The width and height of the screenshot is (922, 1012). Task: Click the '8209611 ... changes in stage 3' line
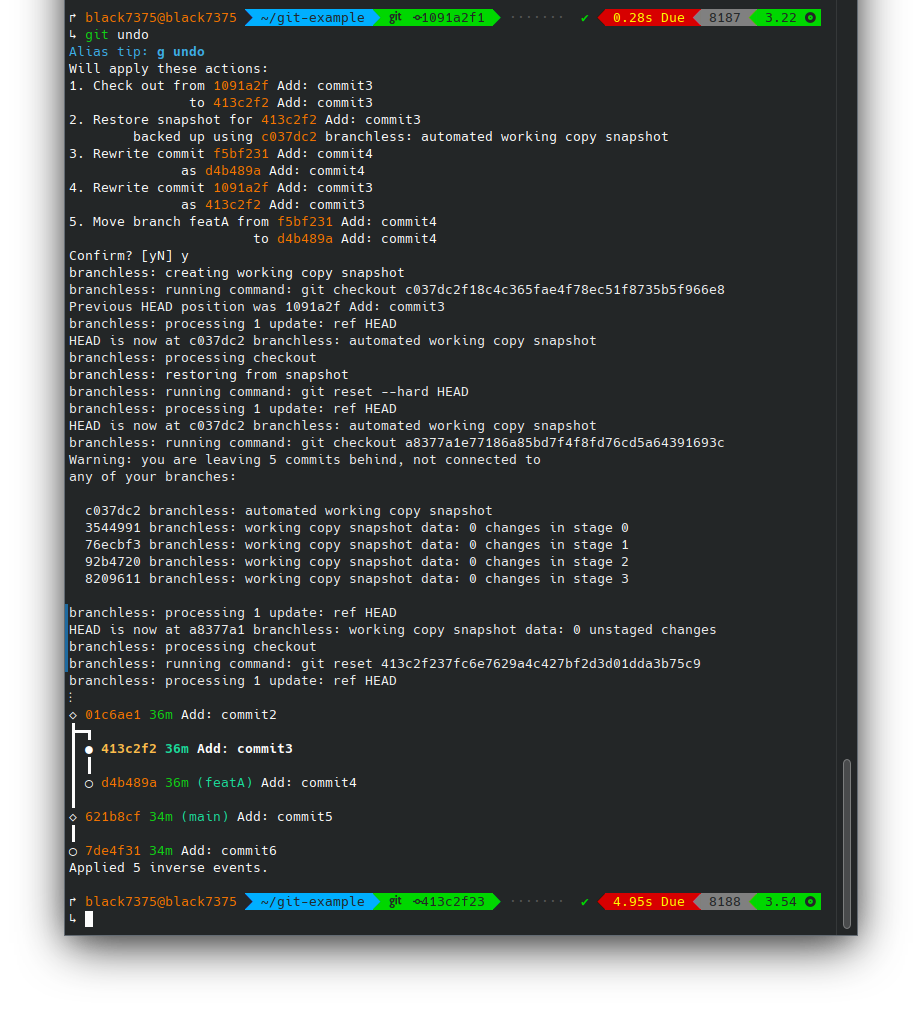(357, 579)
